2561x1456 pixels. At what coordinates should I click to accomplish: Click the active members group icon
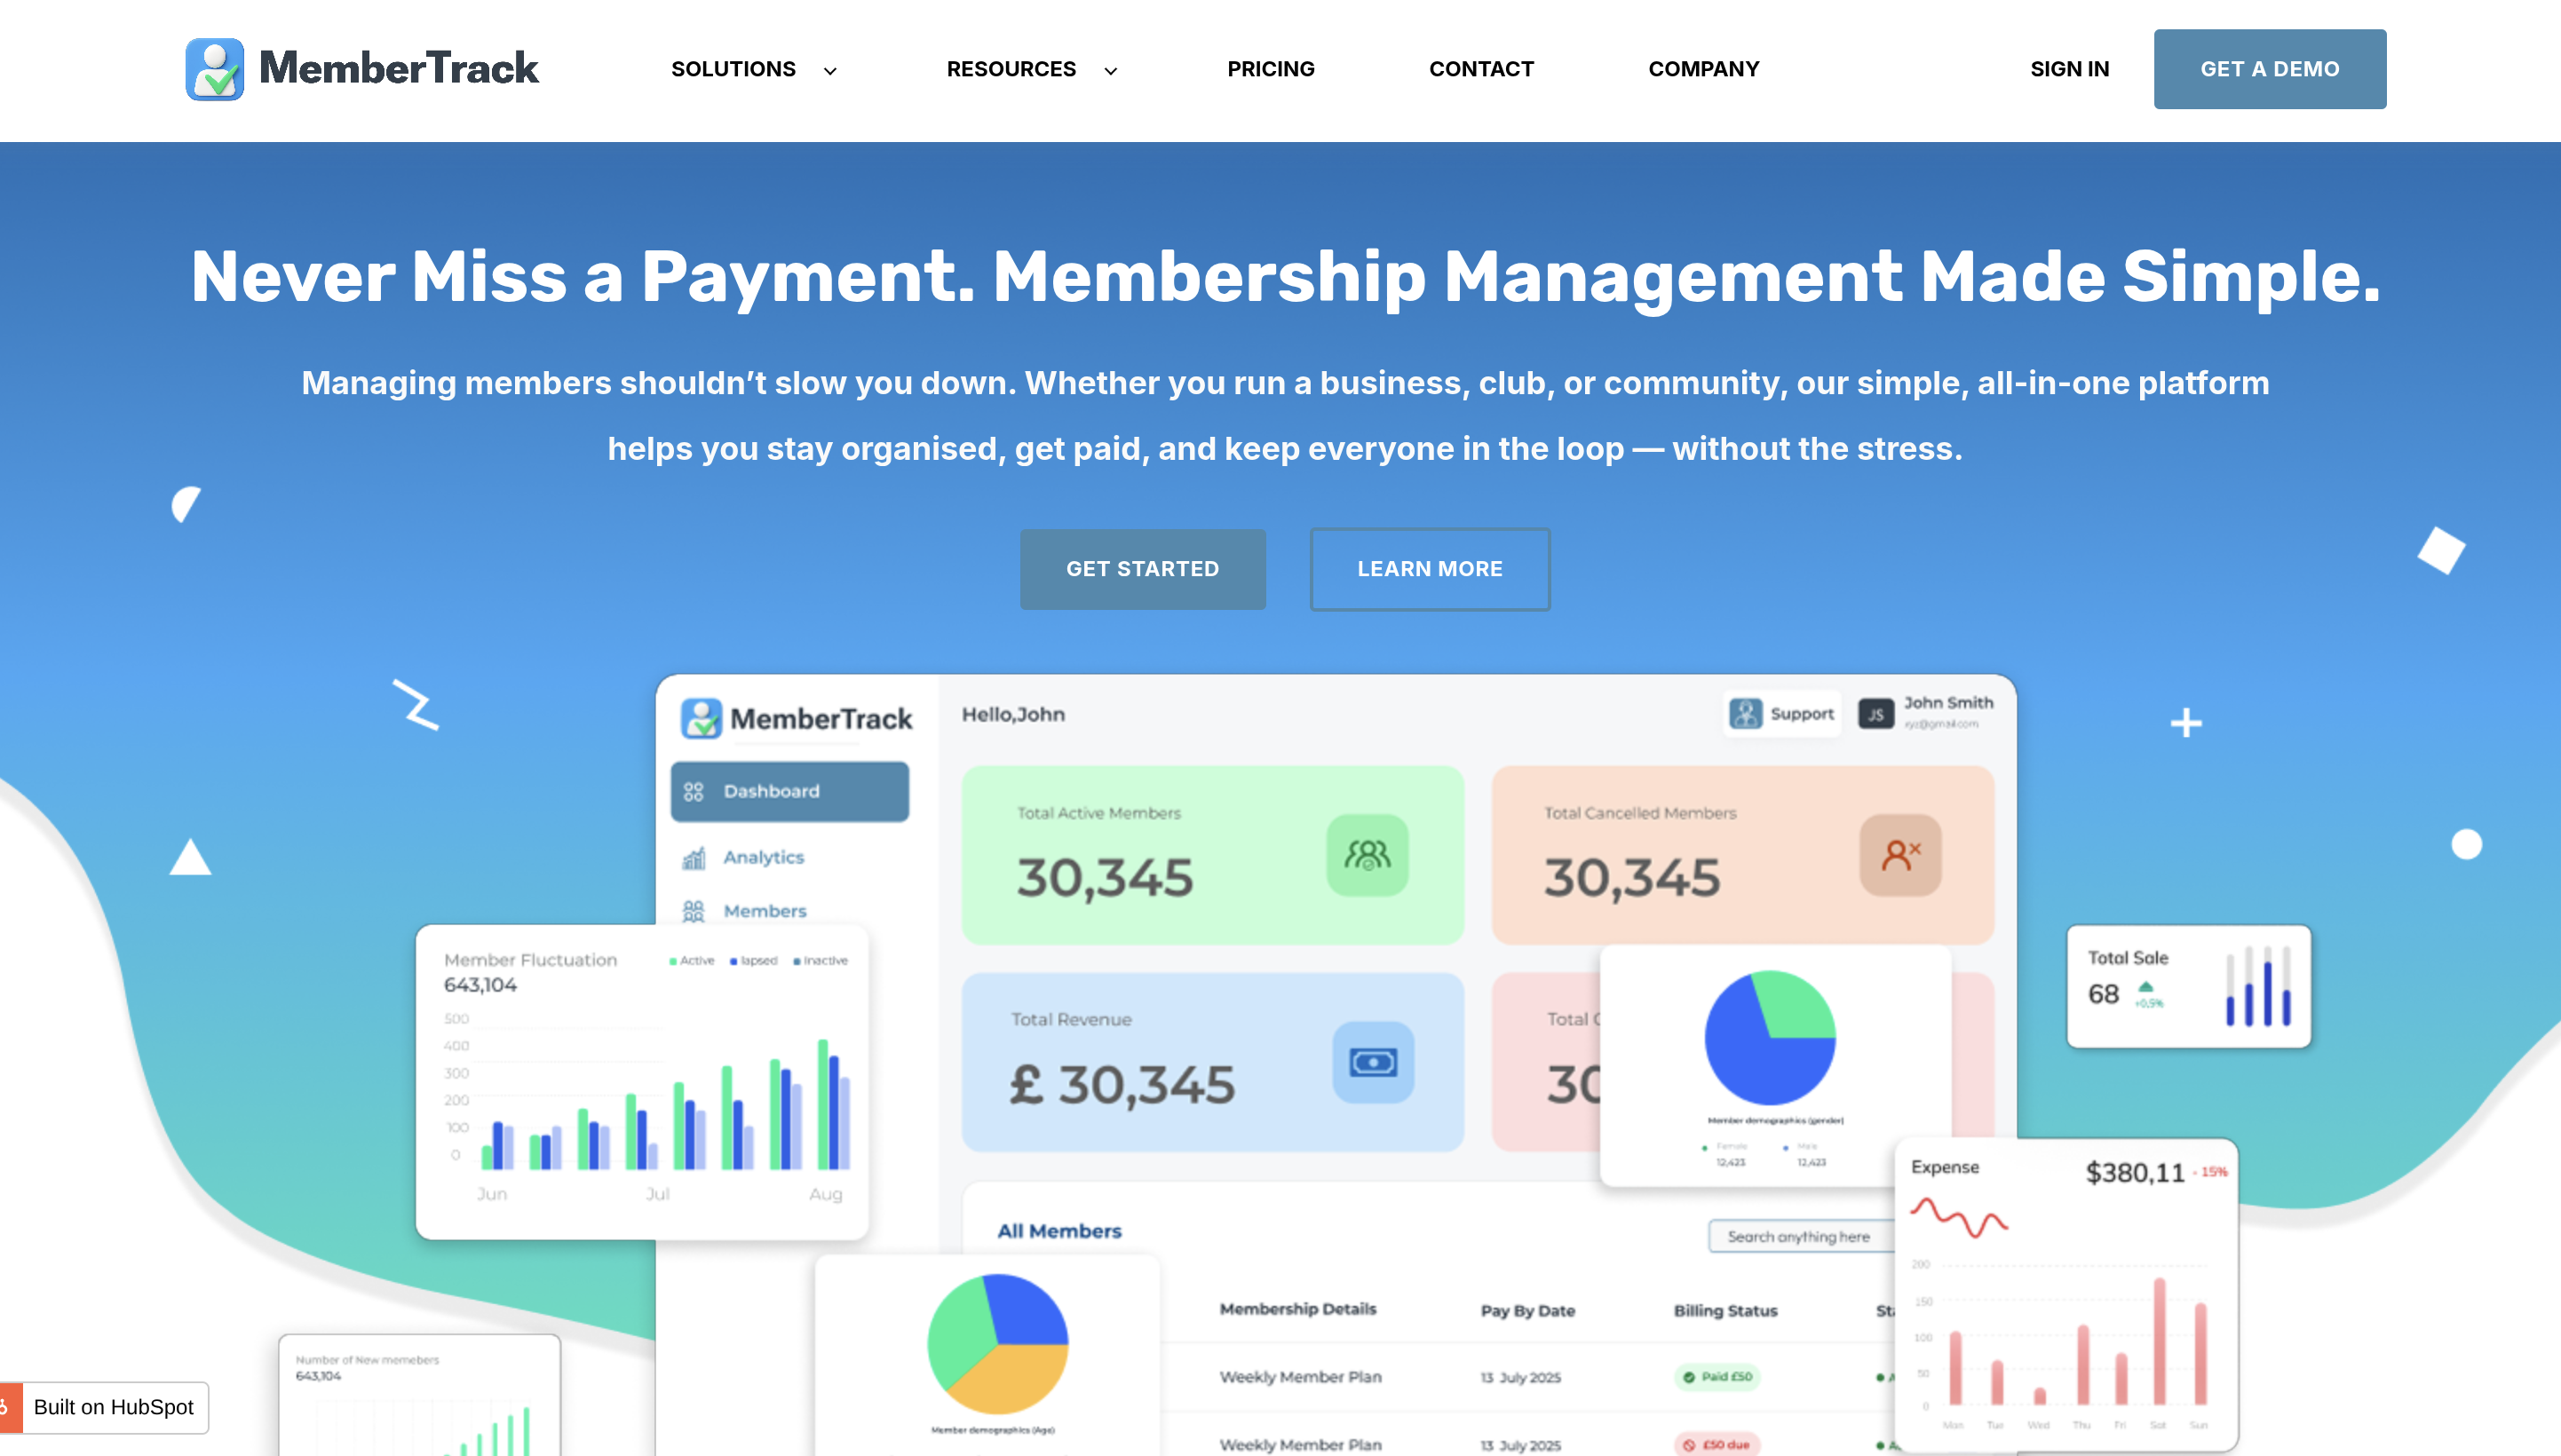pyautogui.click(x=1367, y=855)
